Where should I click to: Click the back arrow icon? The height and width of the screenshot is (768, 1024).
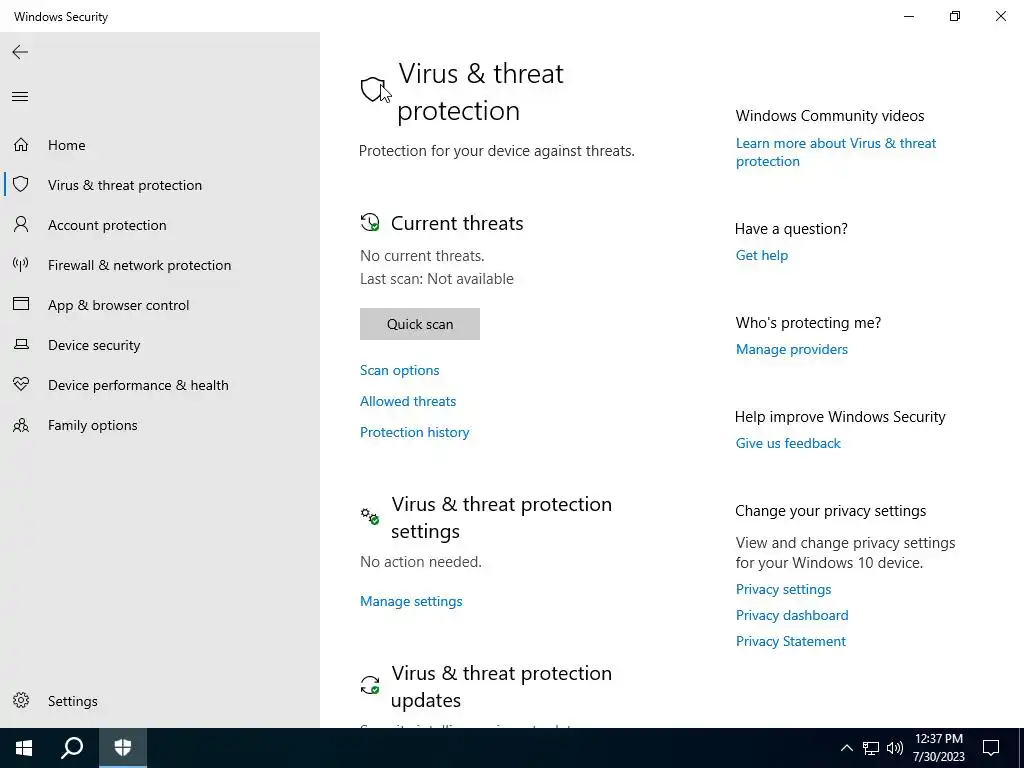20,52
